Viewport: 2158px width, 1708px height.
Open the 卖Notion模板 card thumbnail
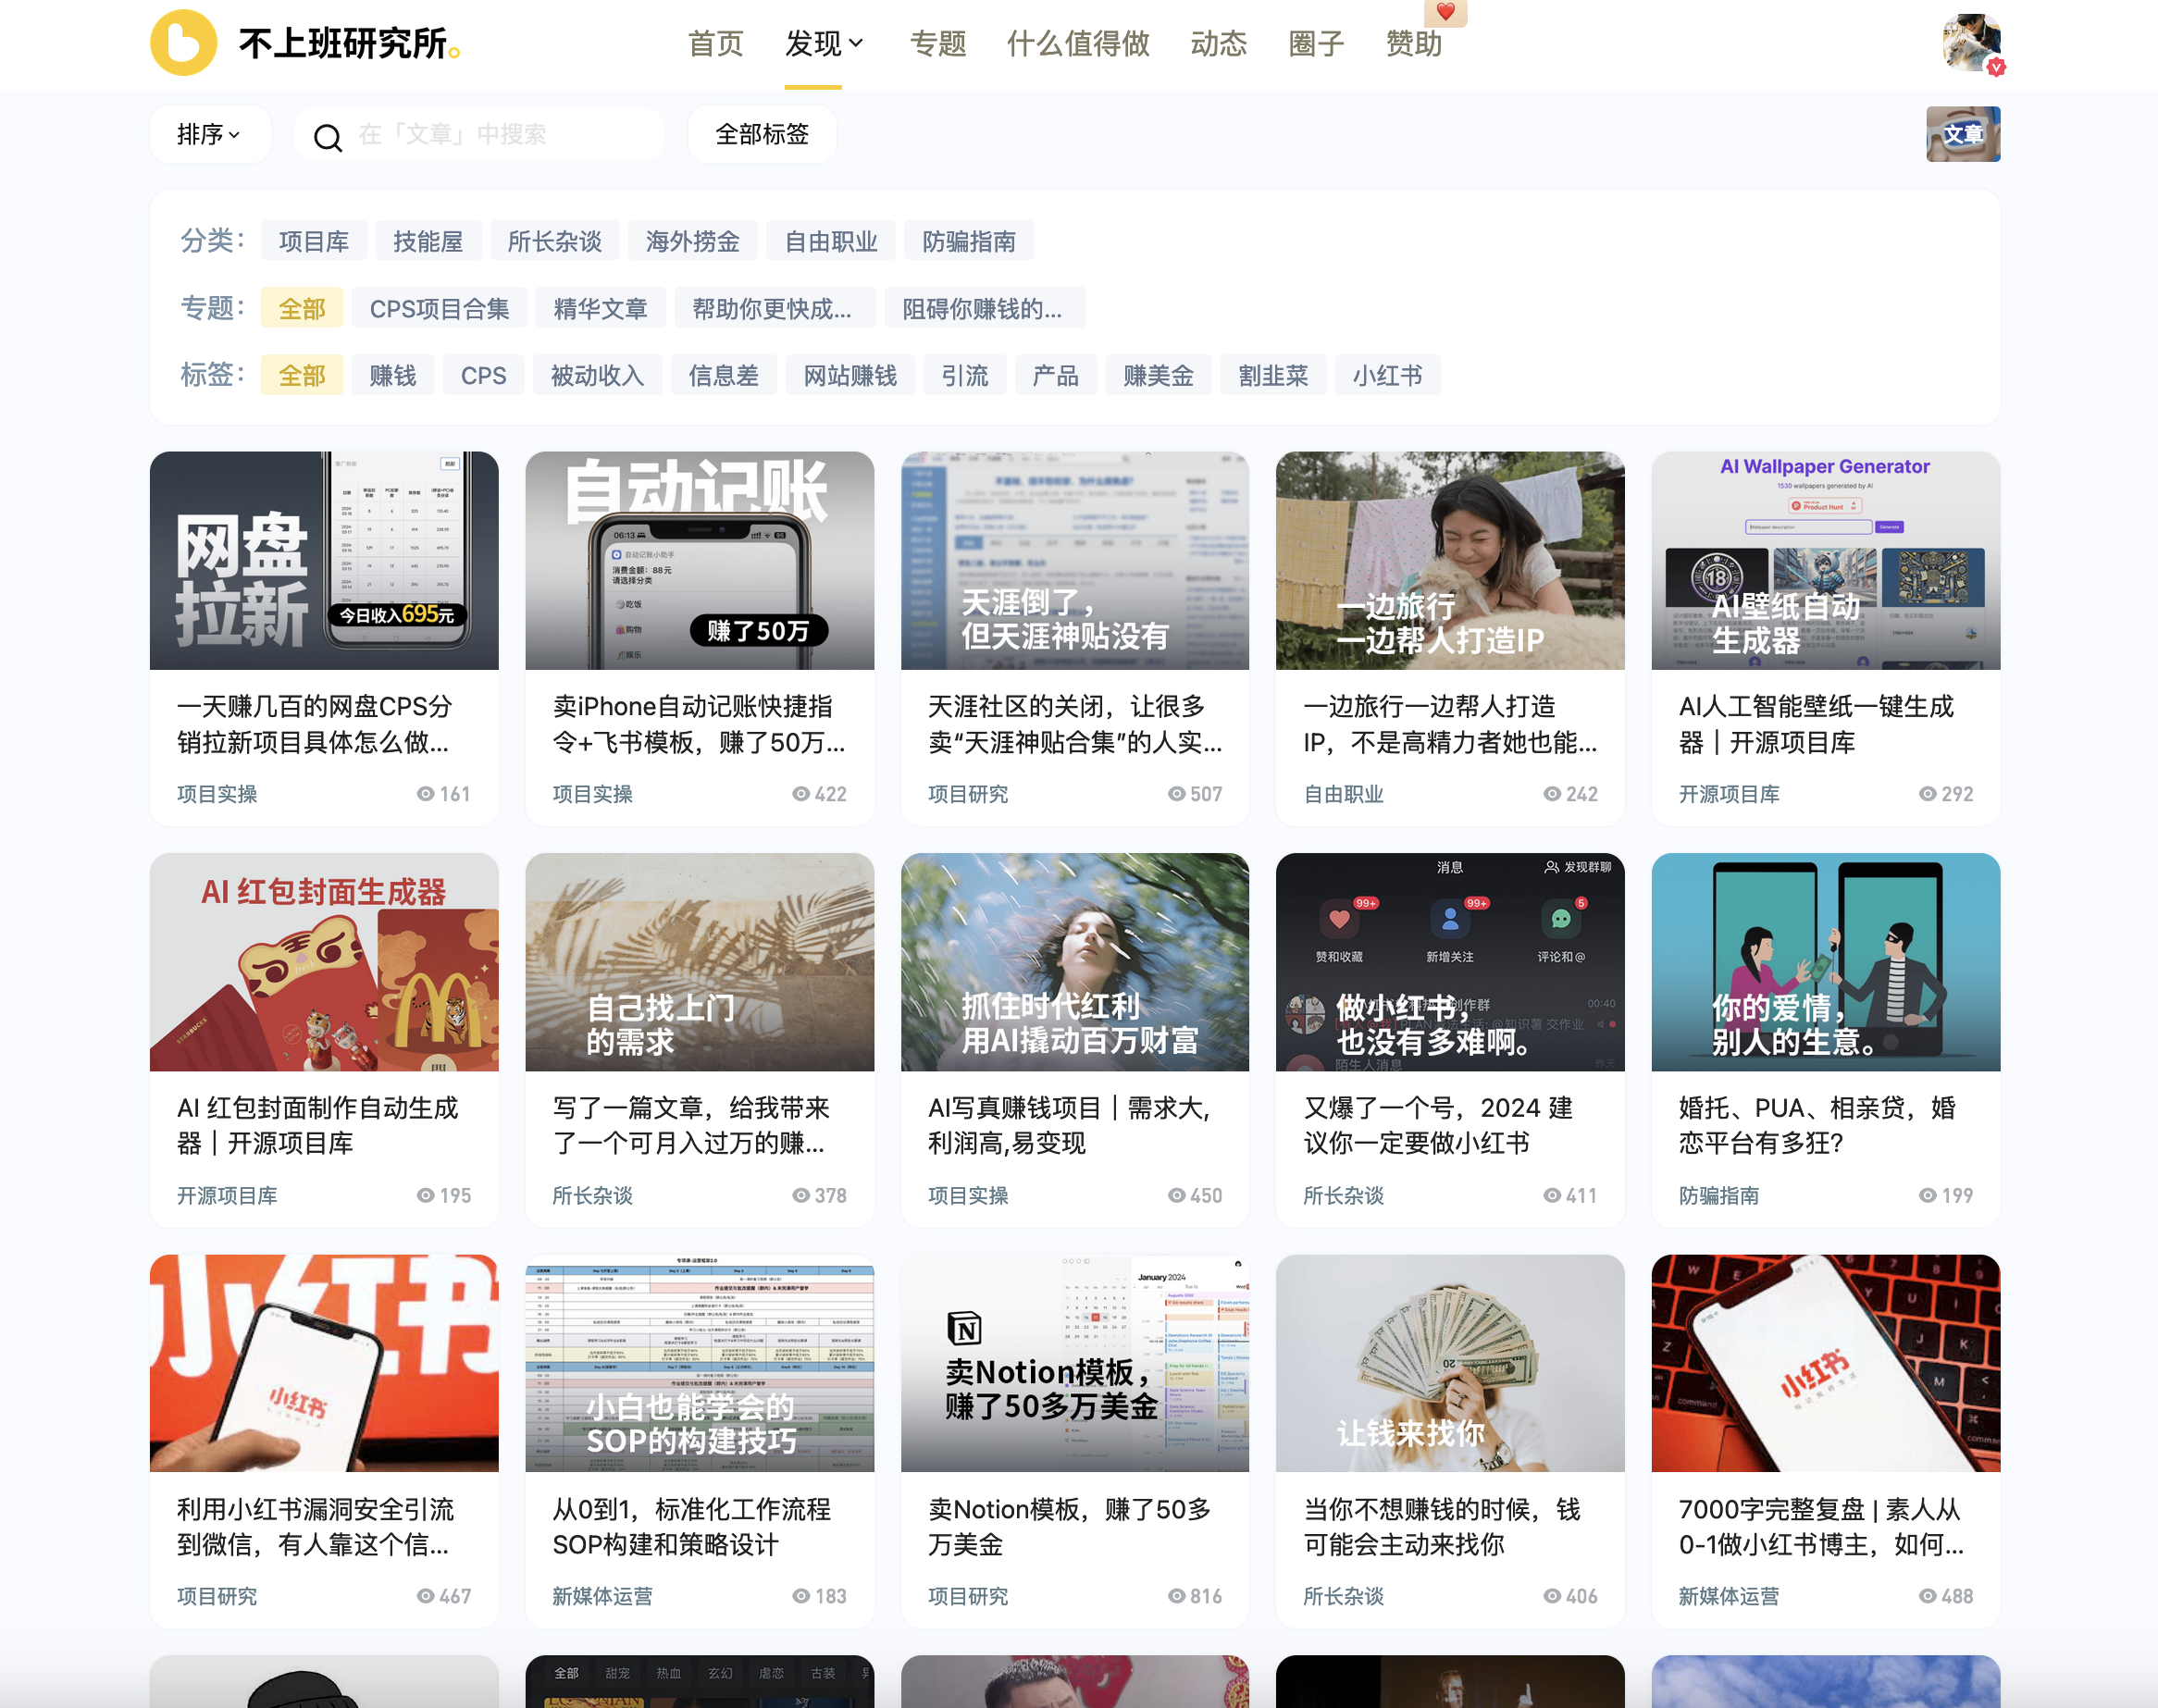pos(1075,1363)
